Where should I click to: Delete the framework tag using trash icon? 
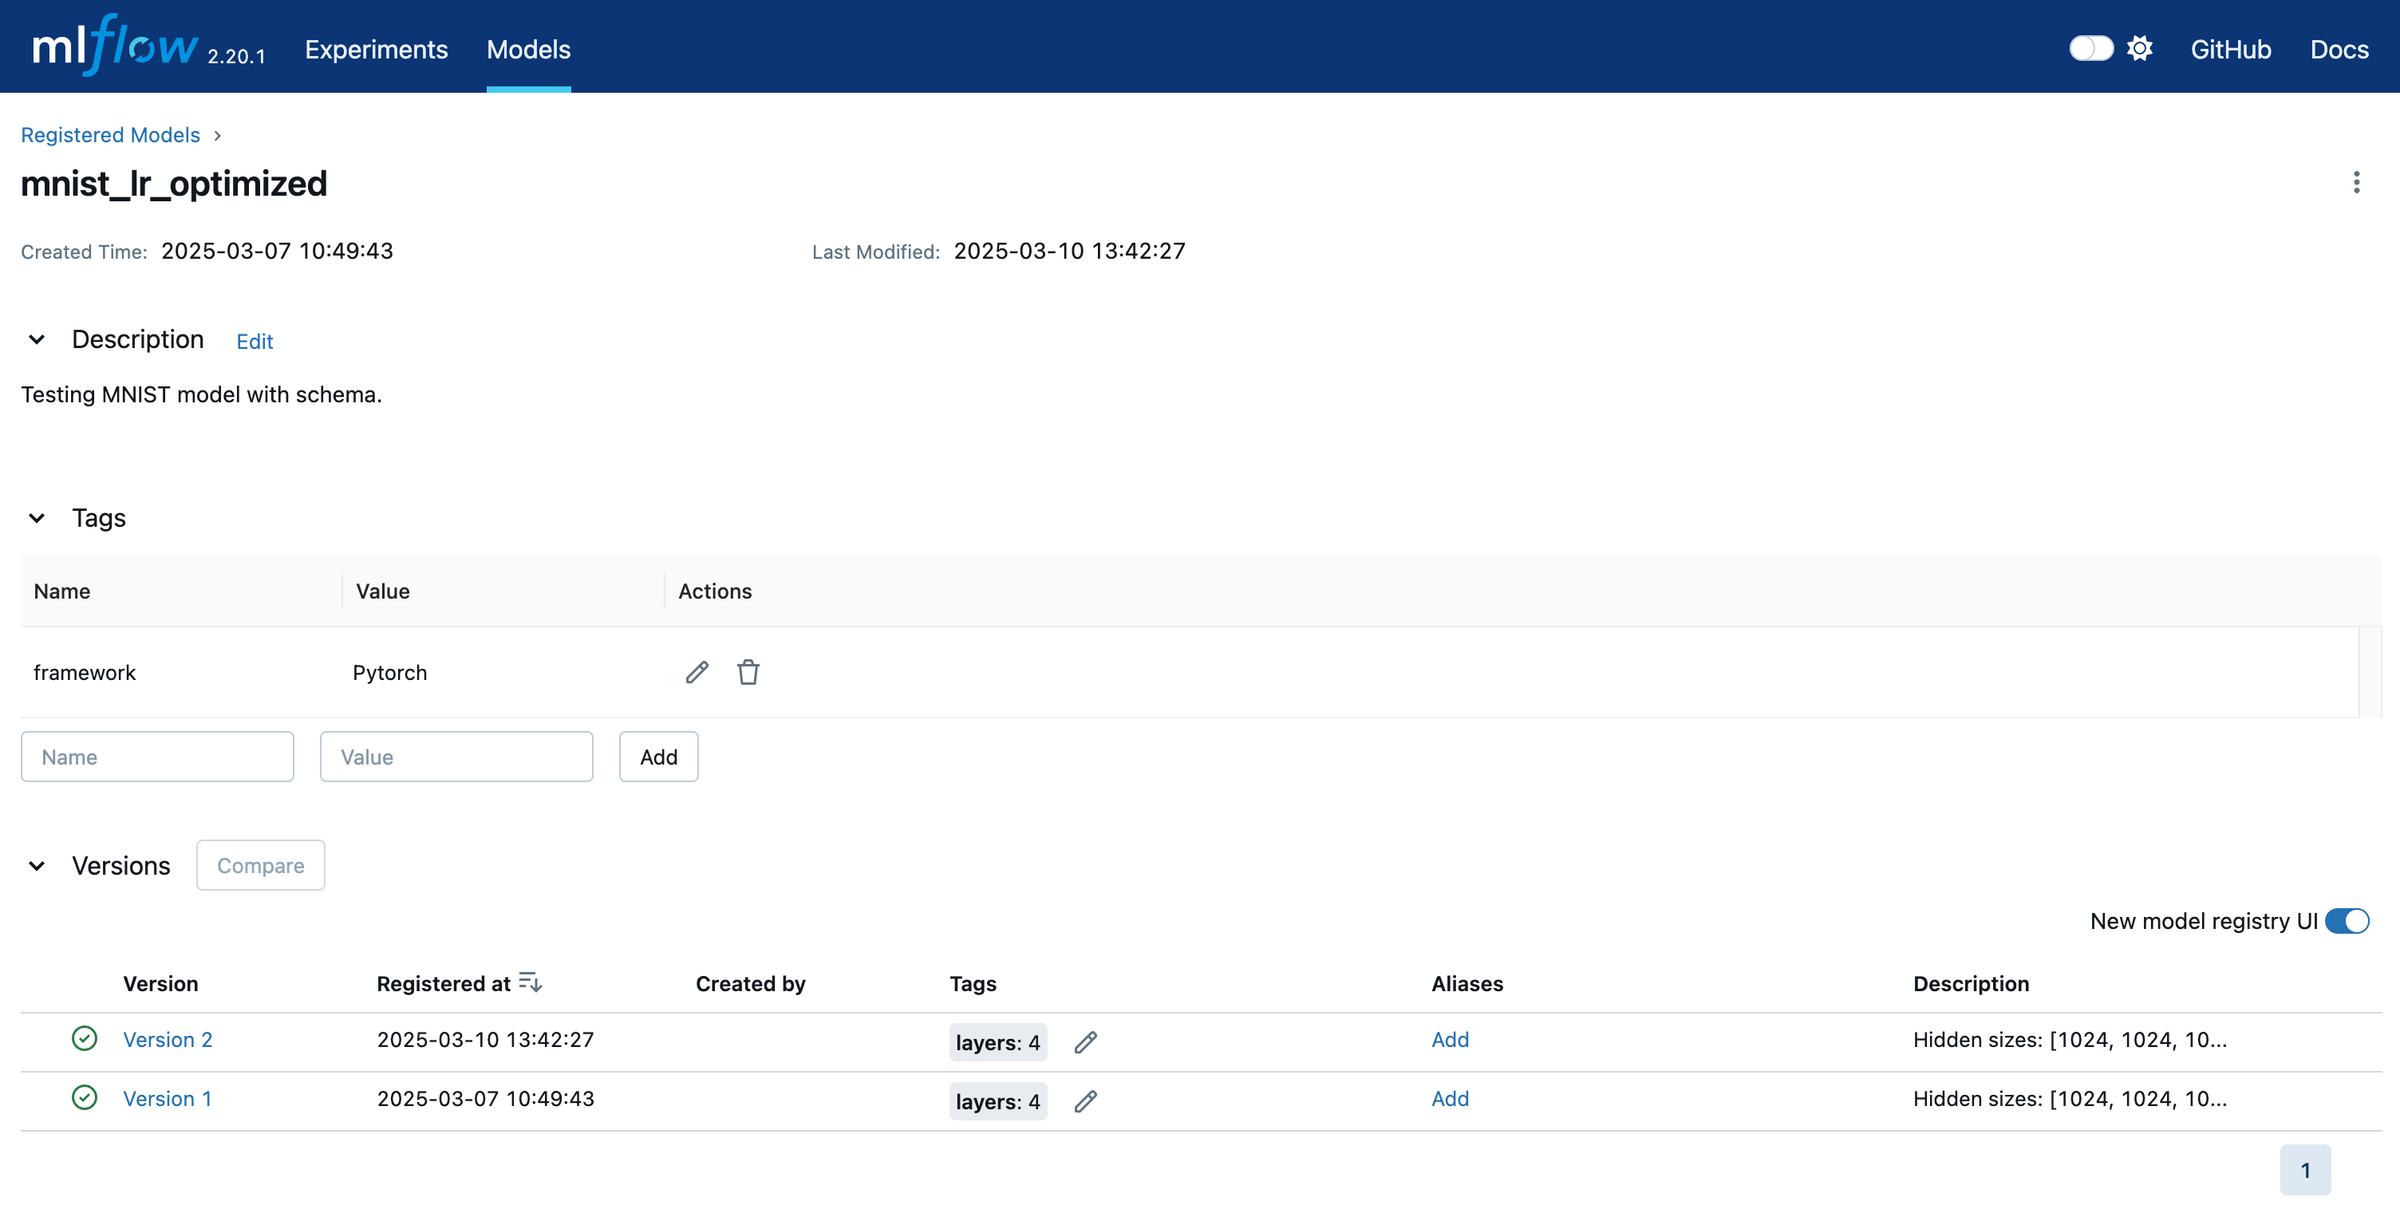click(748, 672)
